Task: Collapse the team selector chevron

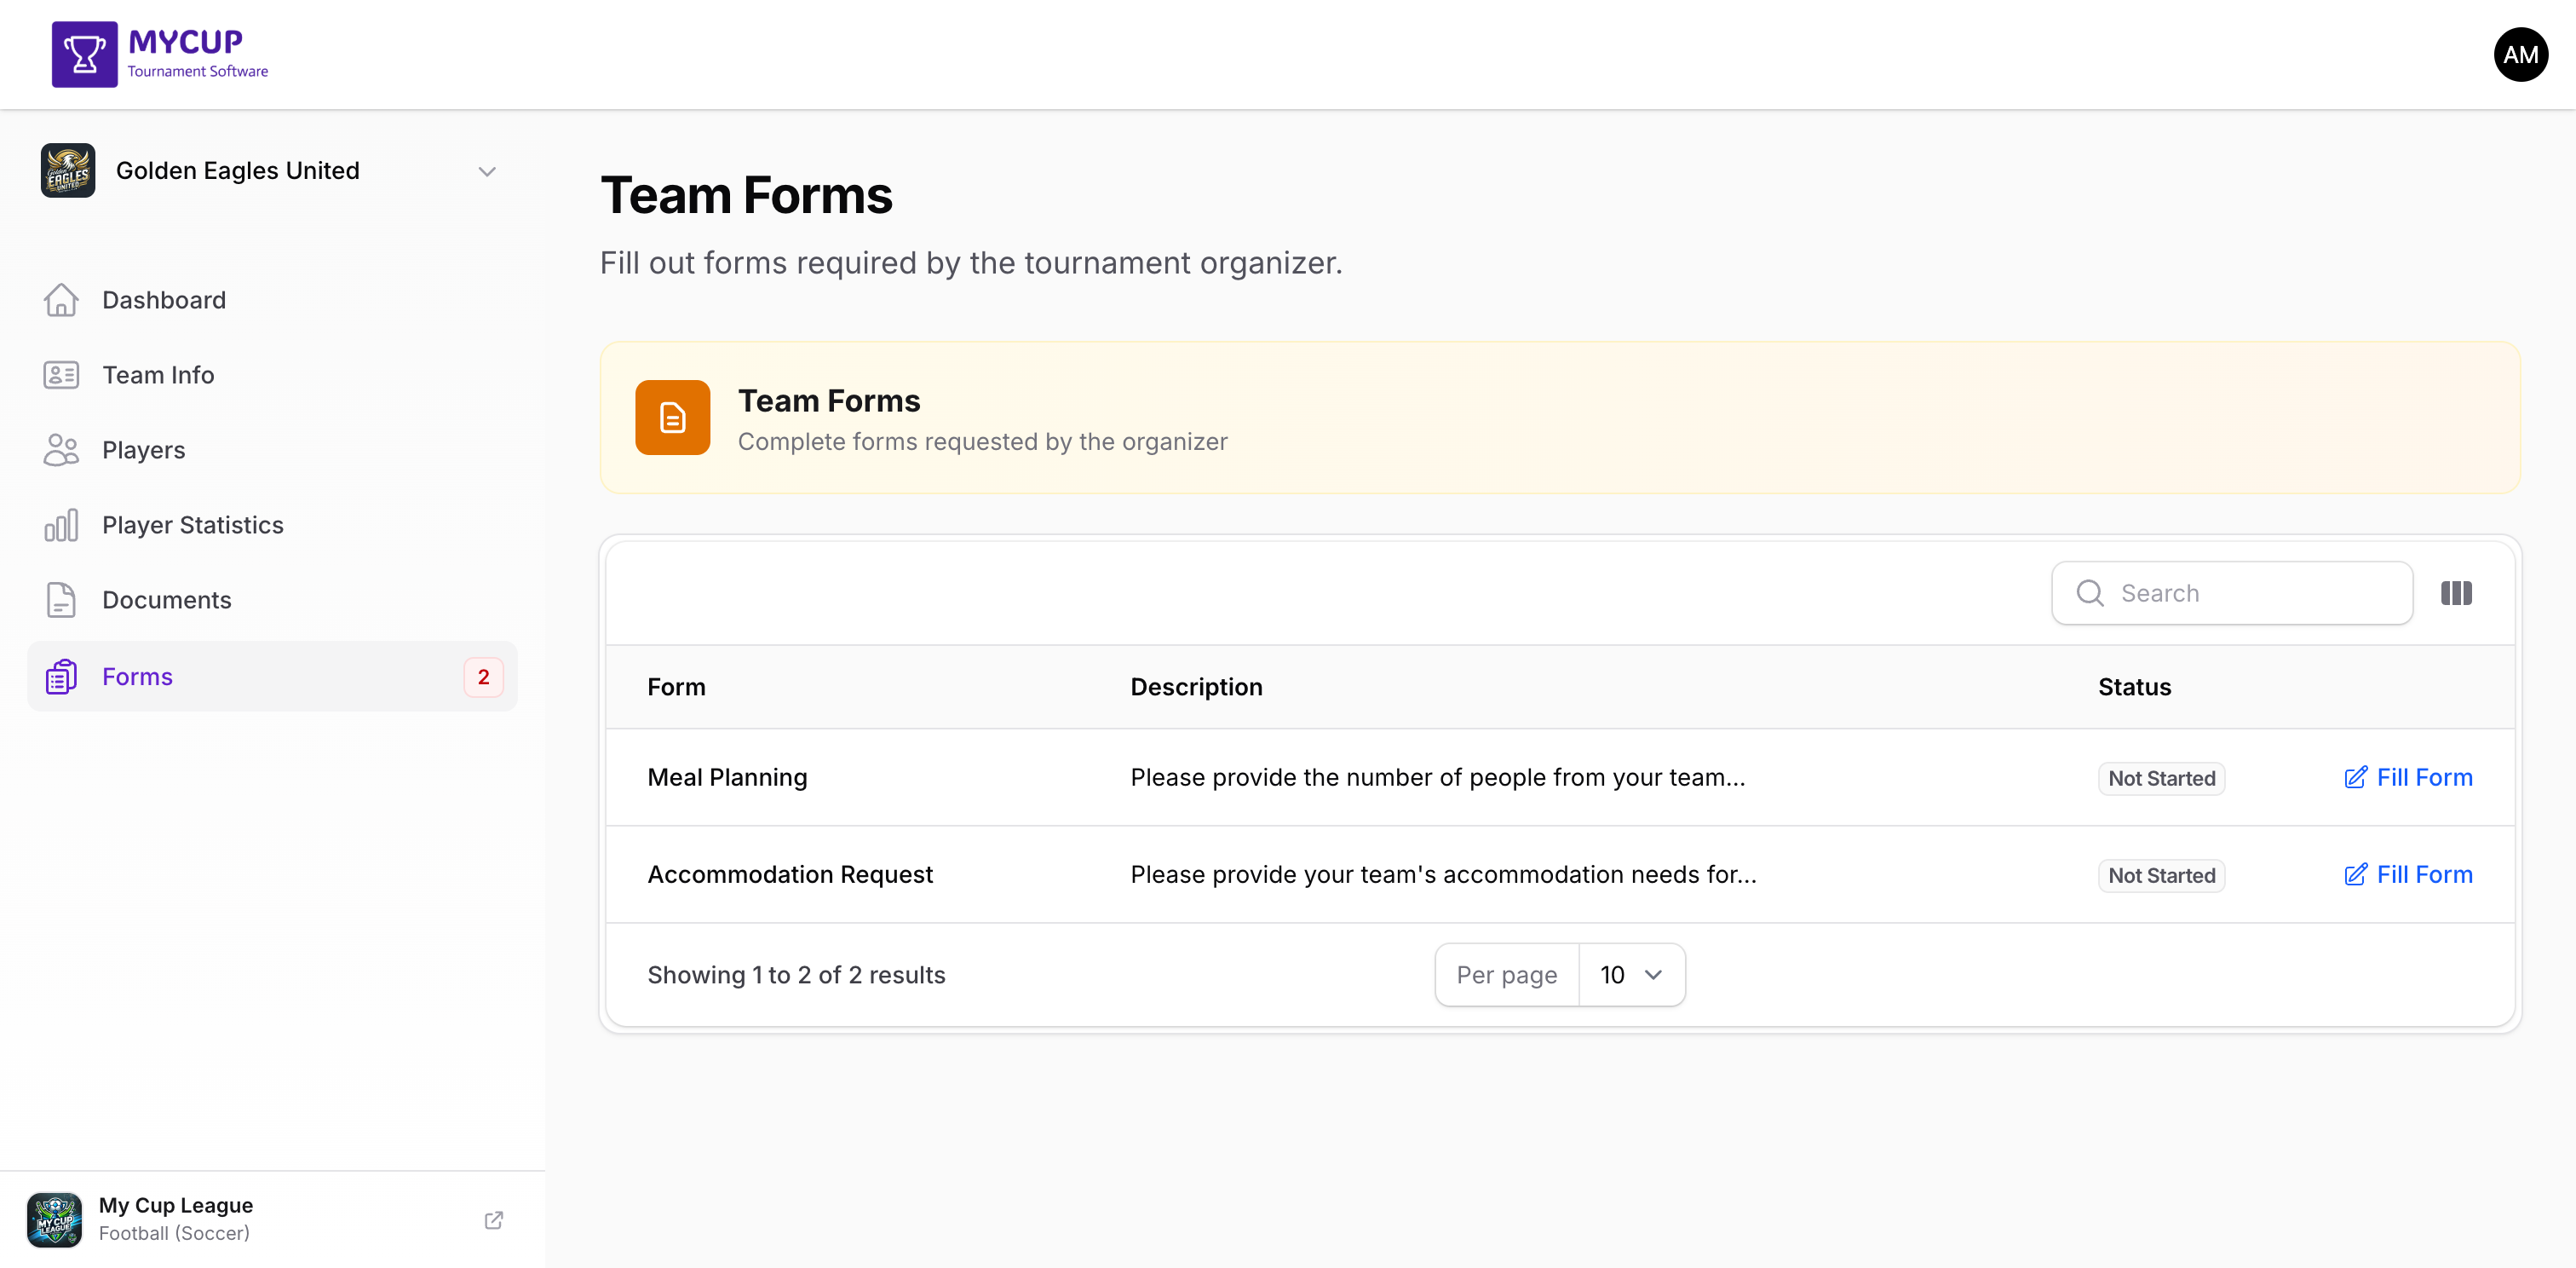Action: tap(487, 171)
